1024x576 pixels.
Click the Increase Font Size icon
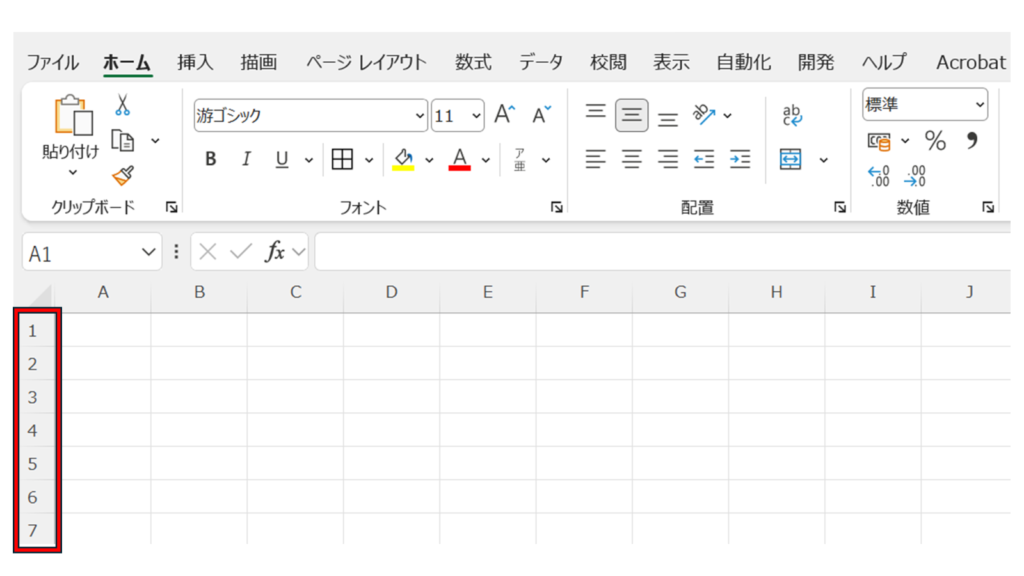coord(504,115)
